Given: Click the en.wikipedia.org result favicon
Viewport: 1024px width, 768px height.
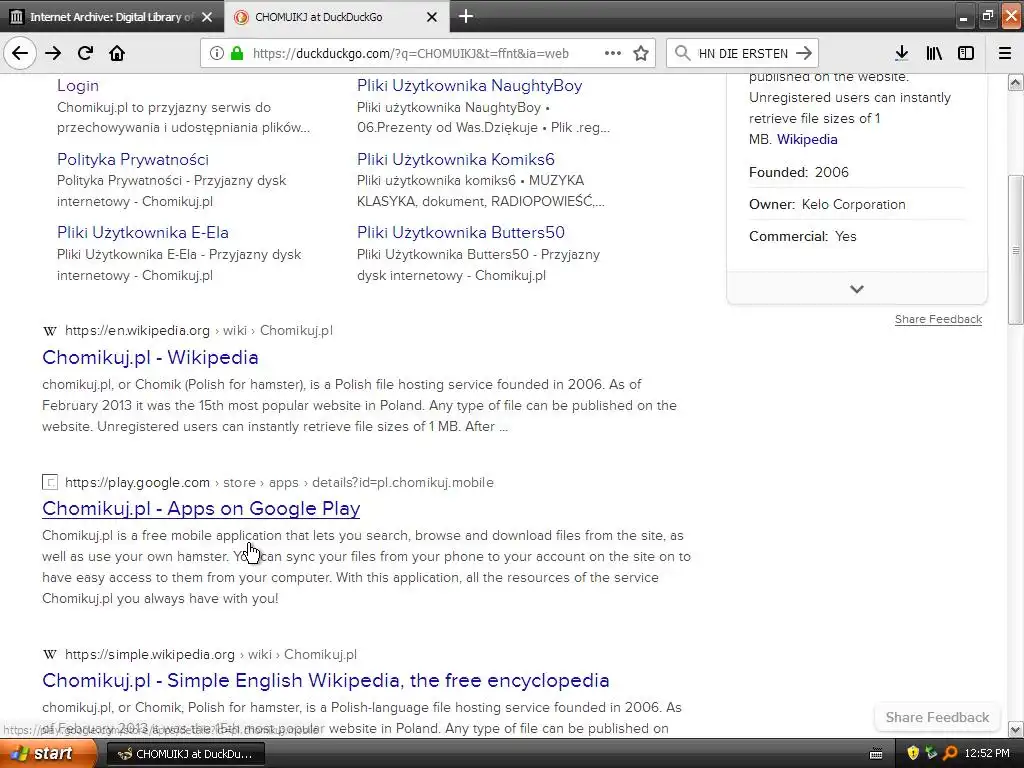Looking at the screenshot, I should tap(50, 331).
